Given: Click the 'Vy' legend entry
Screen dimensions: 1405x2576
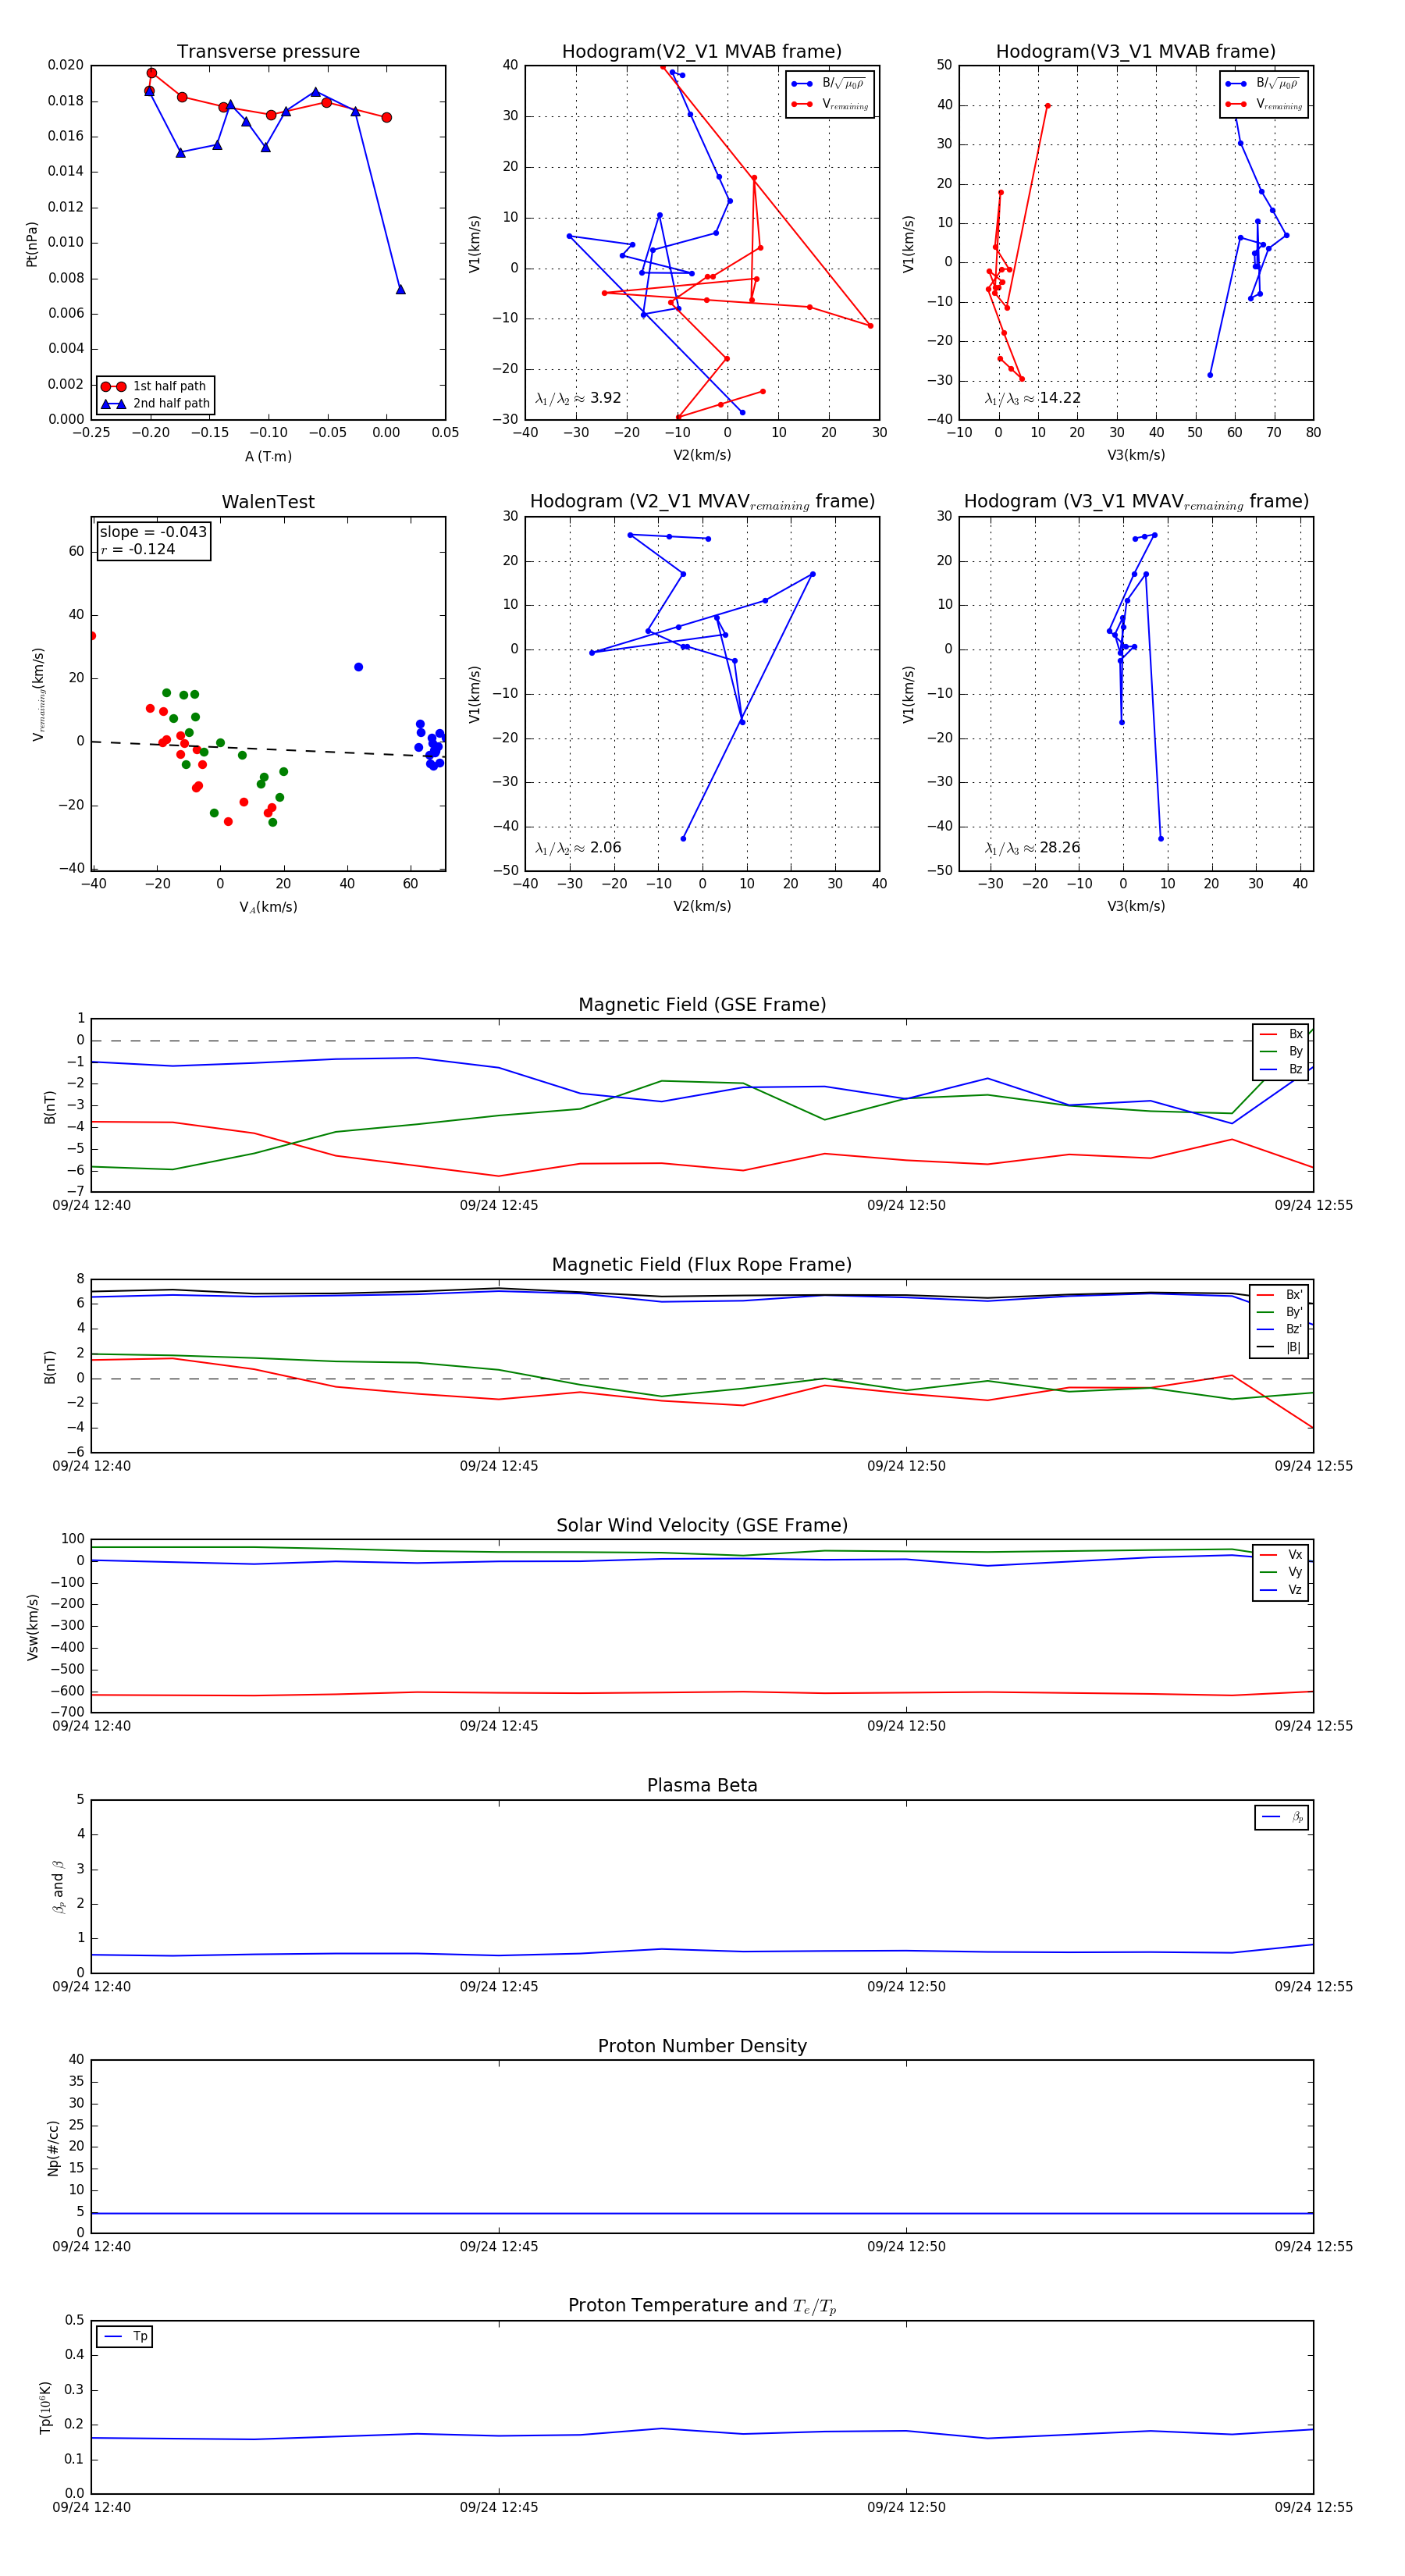Looking at the screenshot, I should tap(1281, 1572).
